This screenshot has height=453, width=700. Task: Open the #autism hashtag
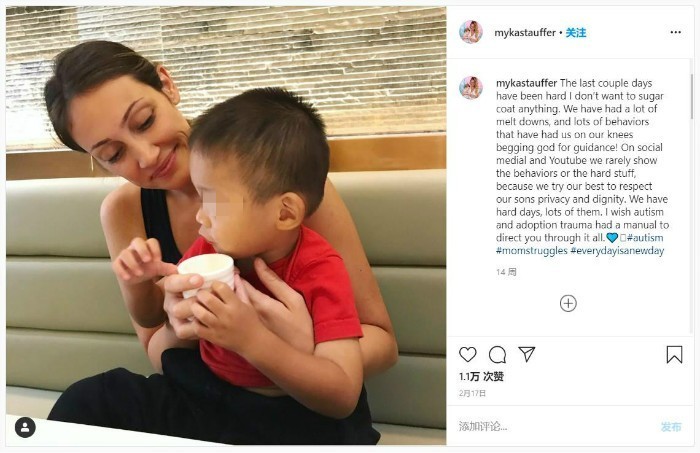645,237
